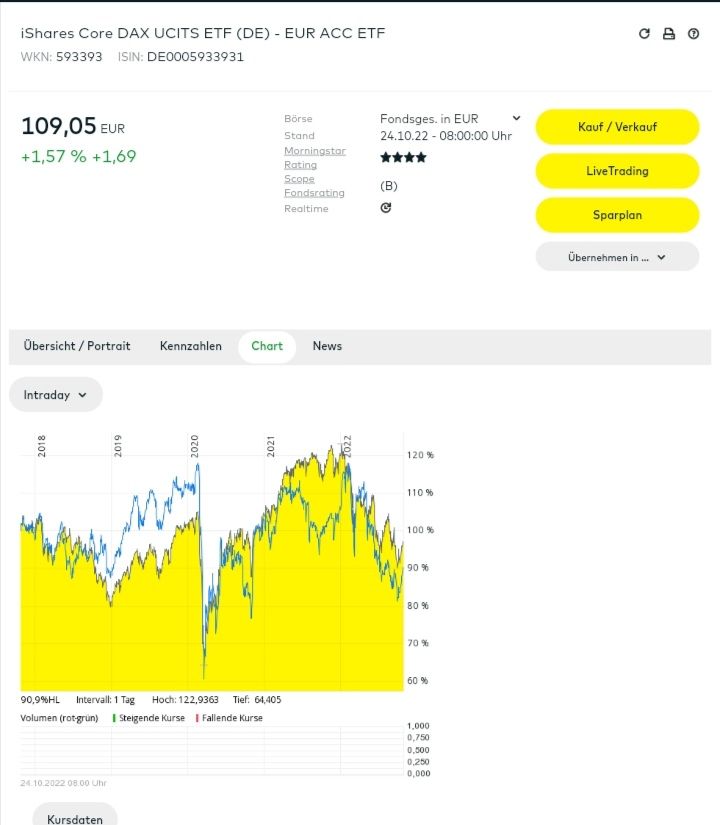Select the Chart tab

pos(267,346)
